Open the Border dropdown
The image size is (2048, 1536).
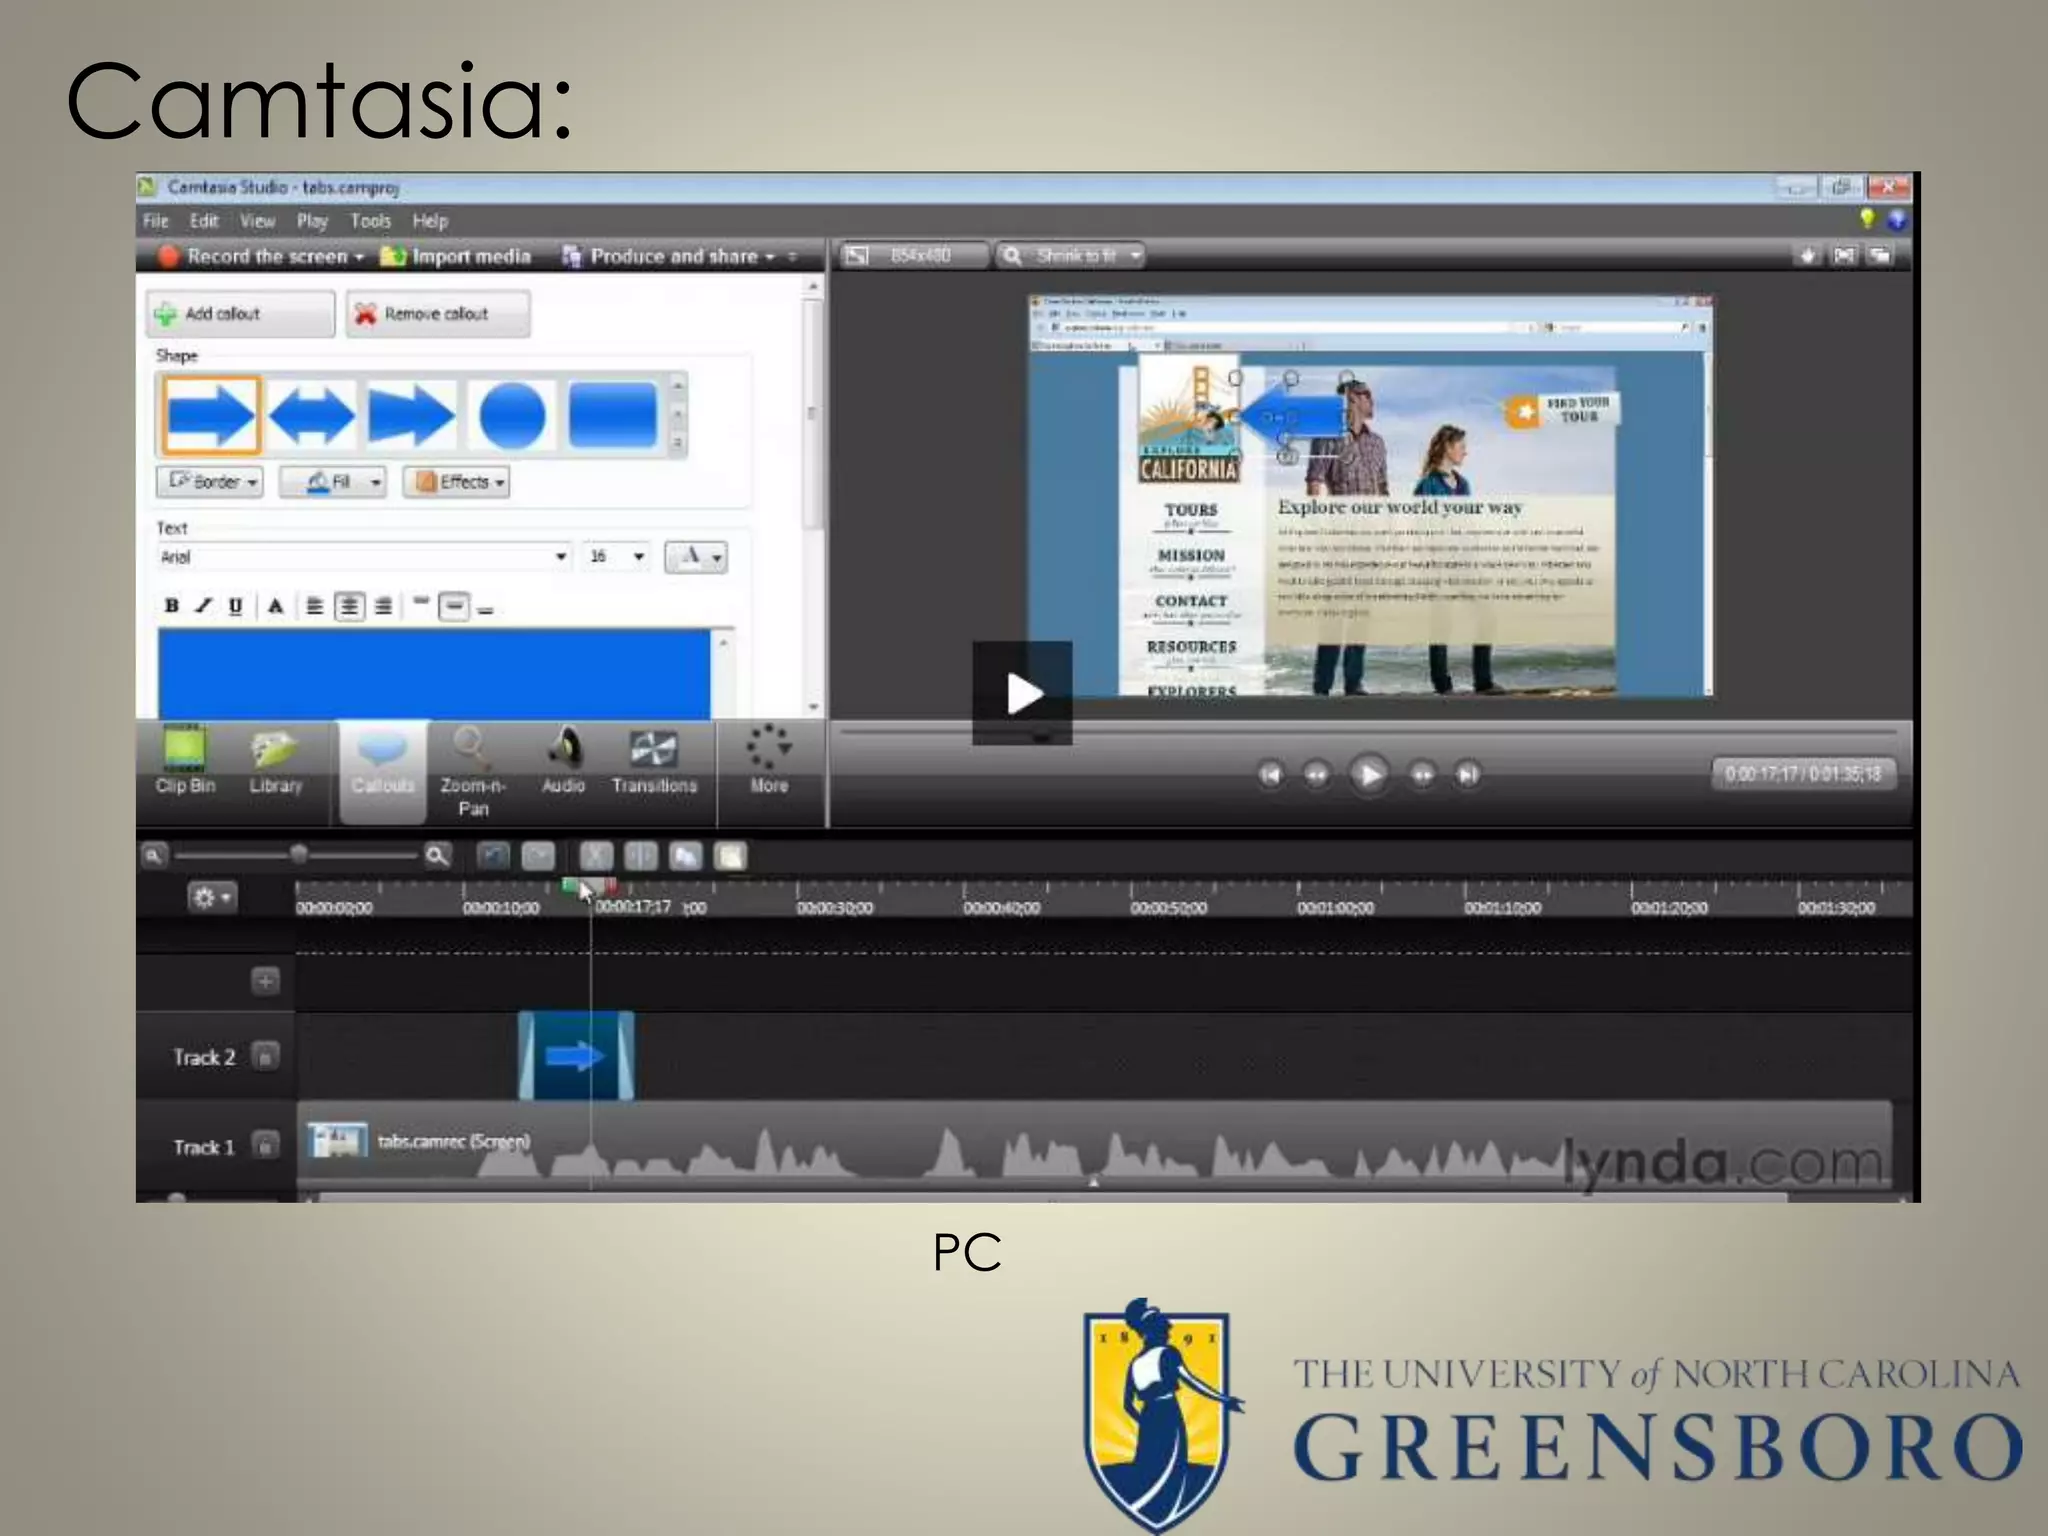coord(209,482)
